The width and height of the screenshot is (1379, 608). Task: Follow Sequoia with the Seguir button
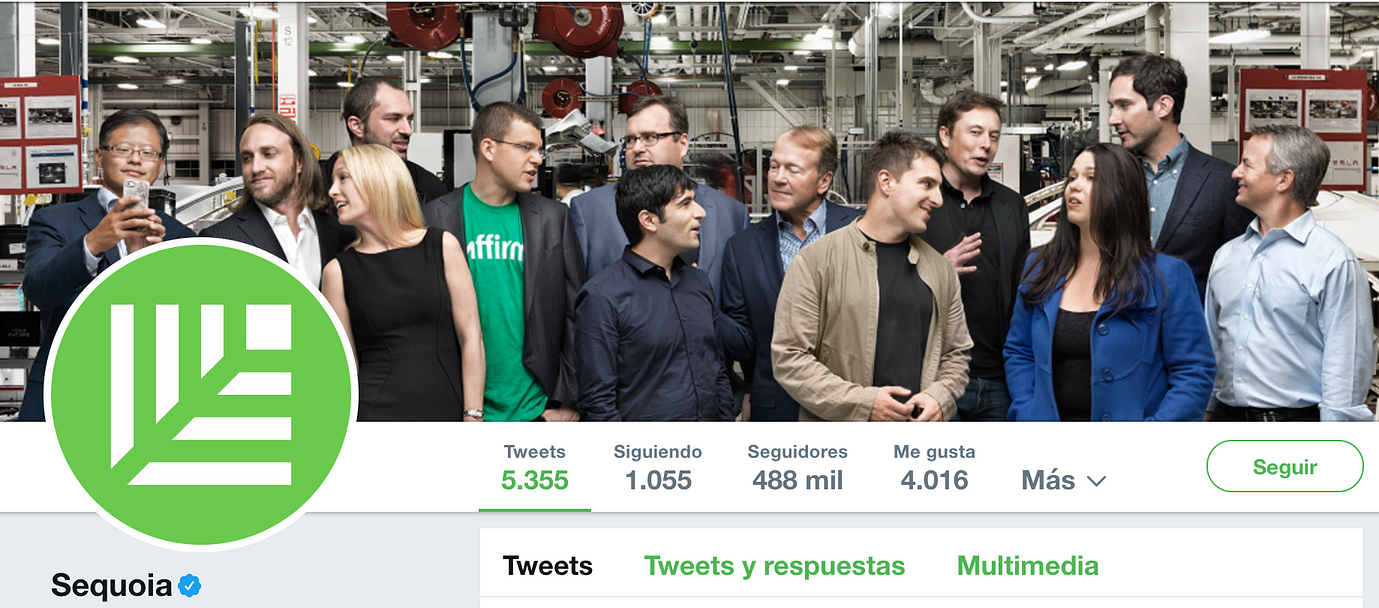click(x=1285, y=466)
